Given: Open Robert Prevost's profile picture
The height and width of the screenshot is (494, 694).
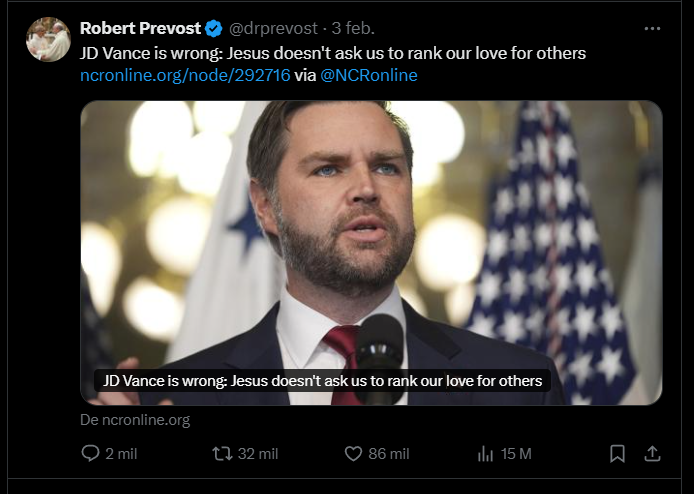Looking at the screenshot, I should point(48,39).
